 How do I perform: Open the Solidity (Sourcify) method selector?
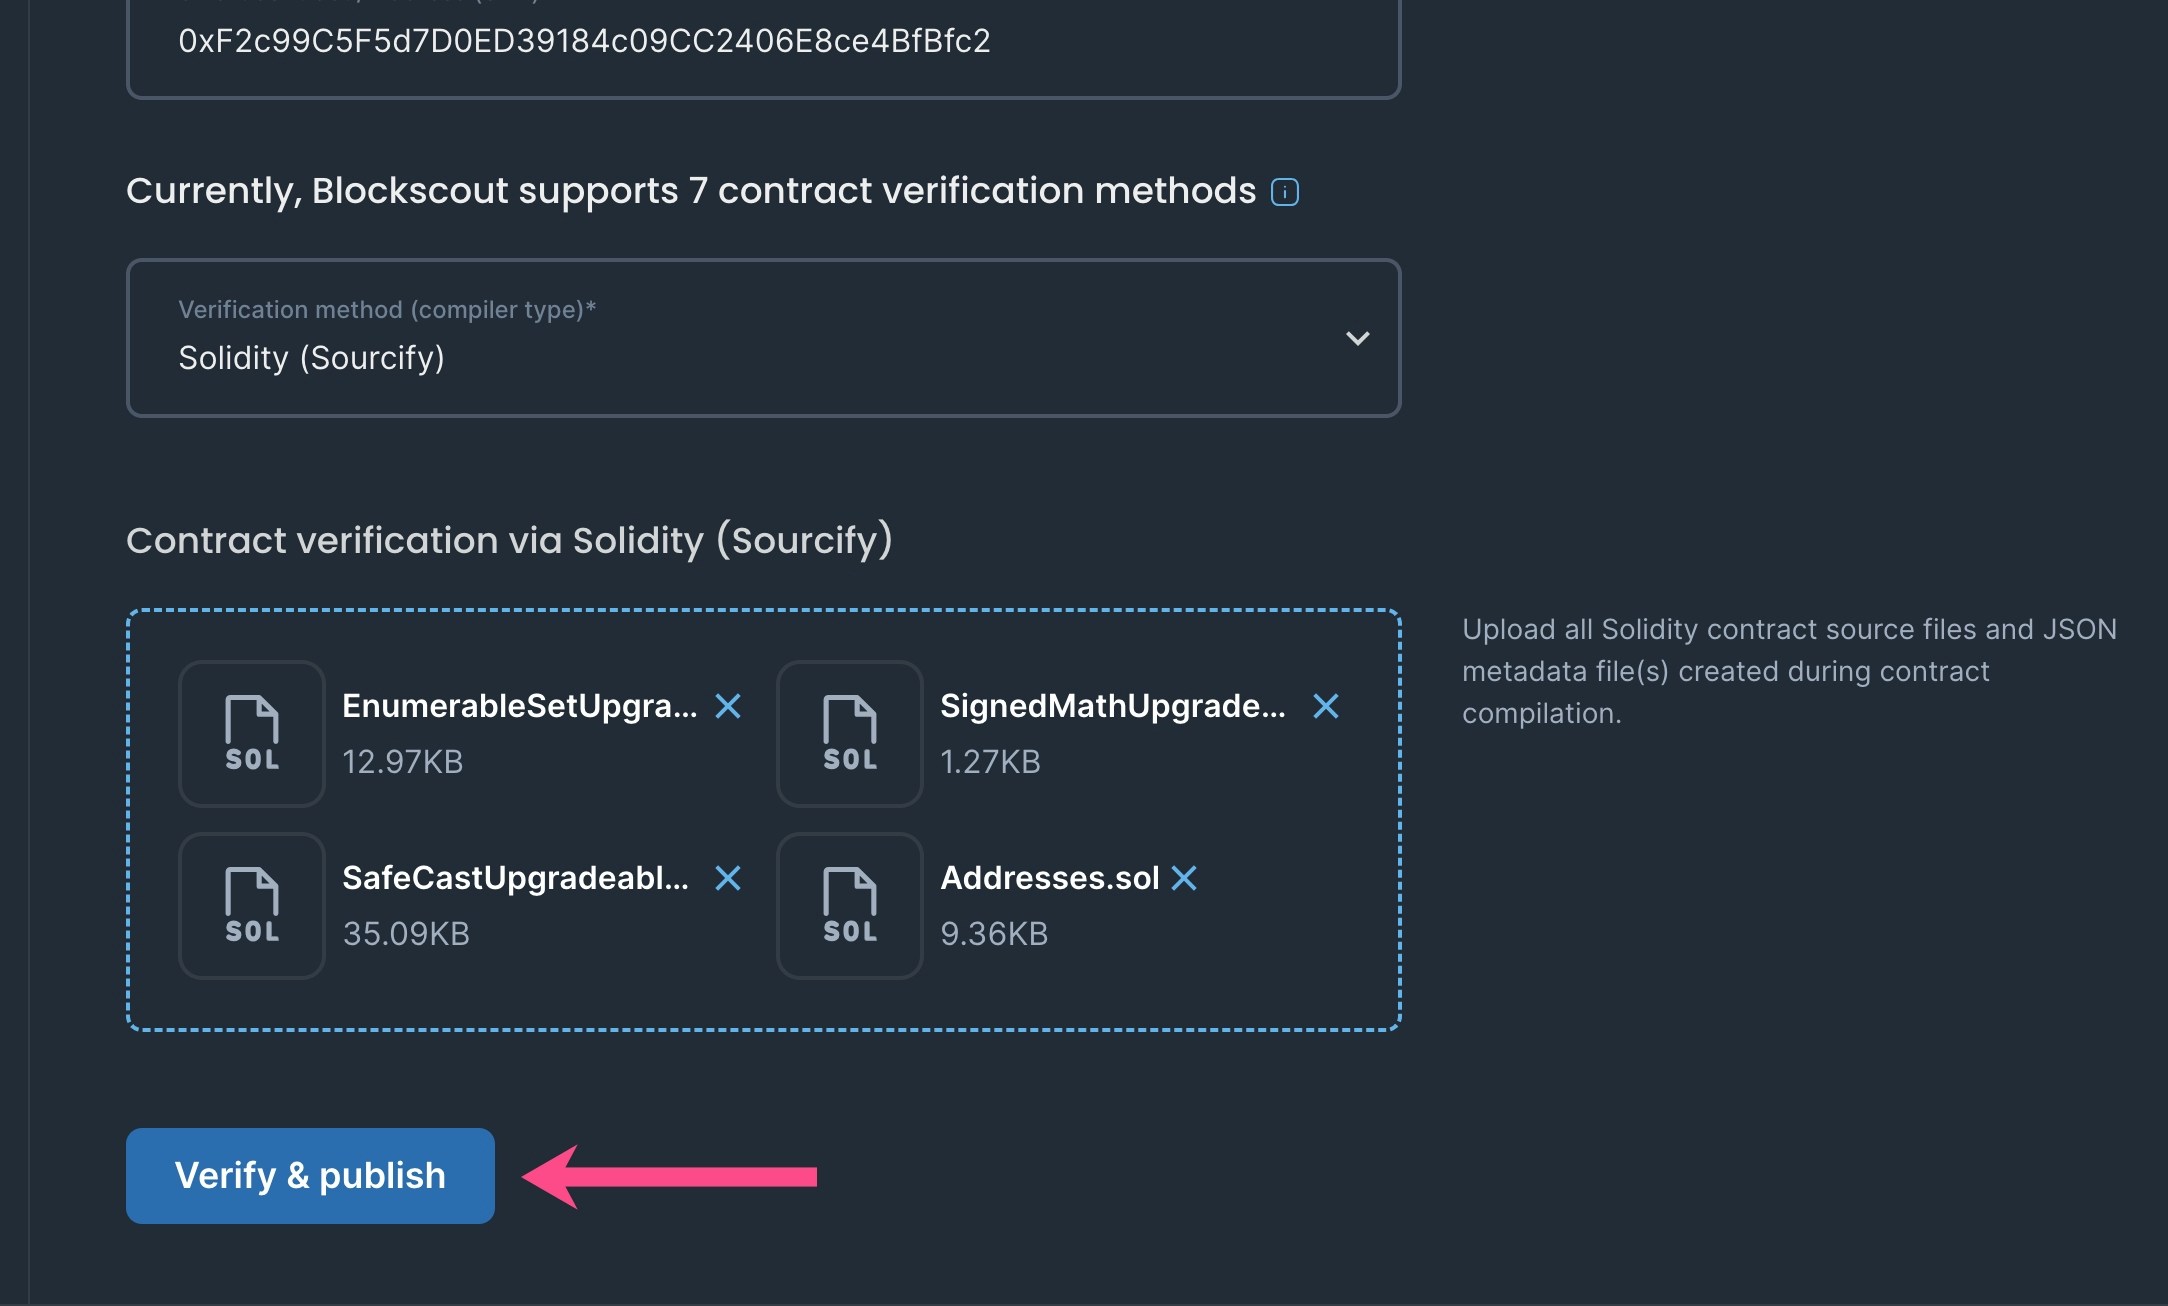tap(764, 338)
